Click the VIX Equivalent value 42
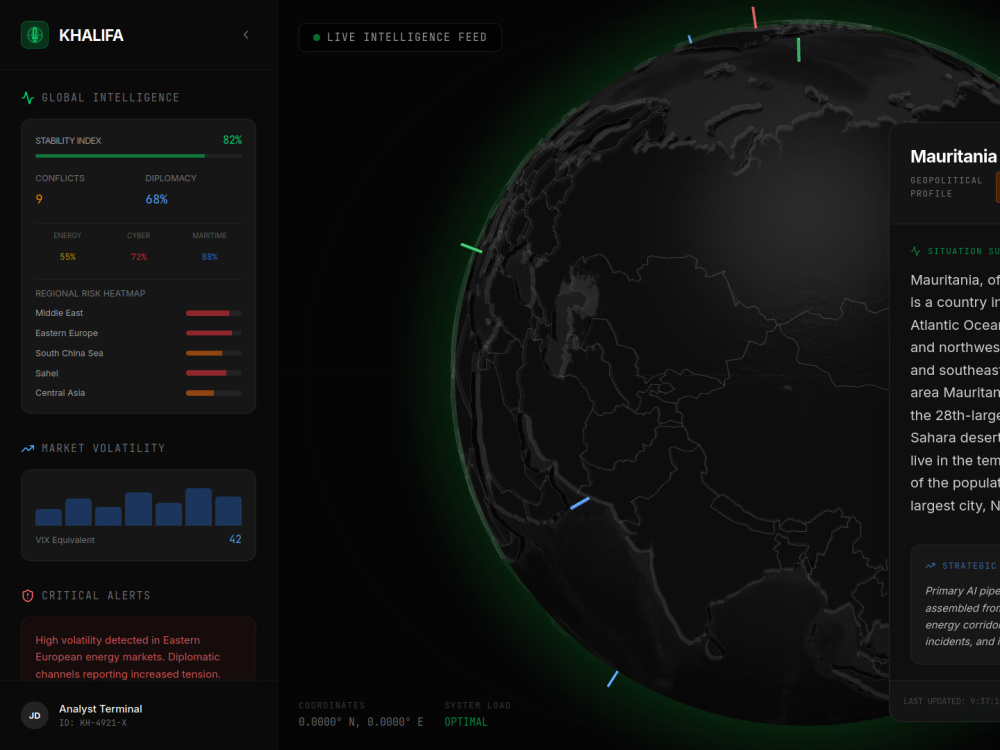The height and width of the screenshot is (750, 1000). point(235,539)
